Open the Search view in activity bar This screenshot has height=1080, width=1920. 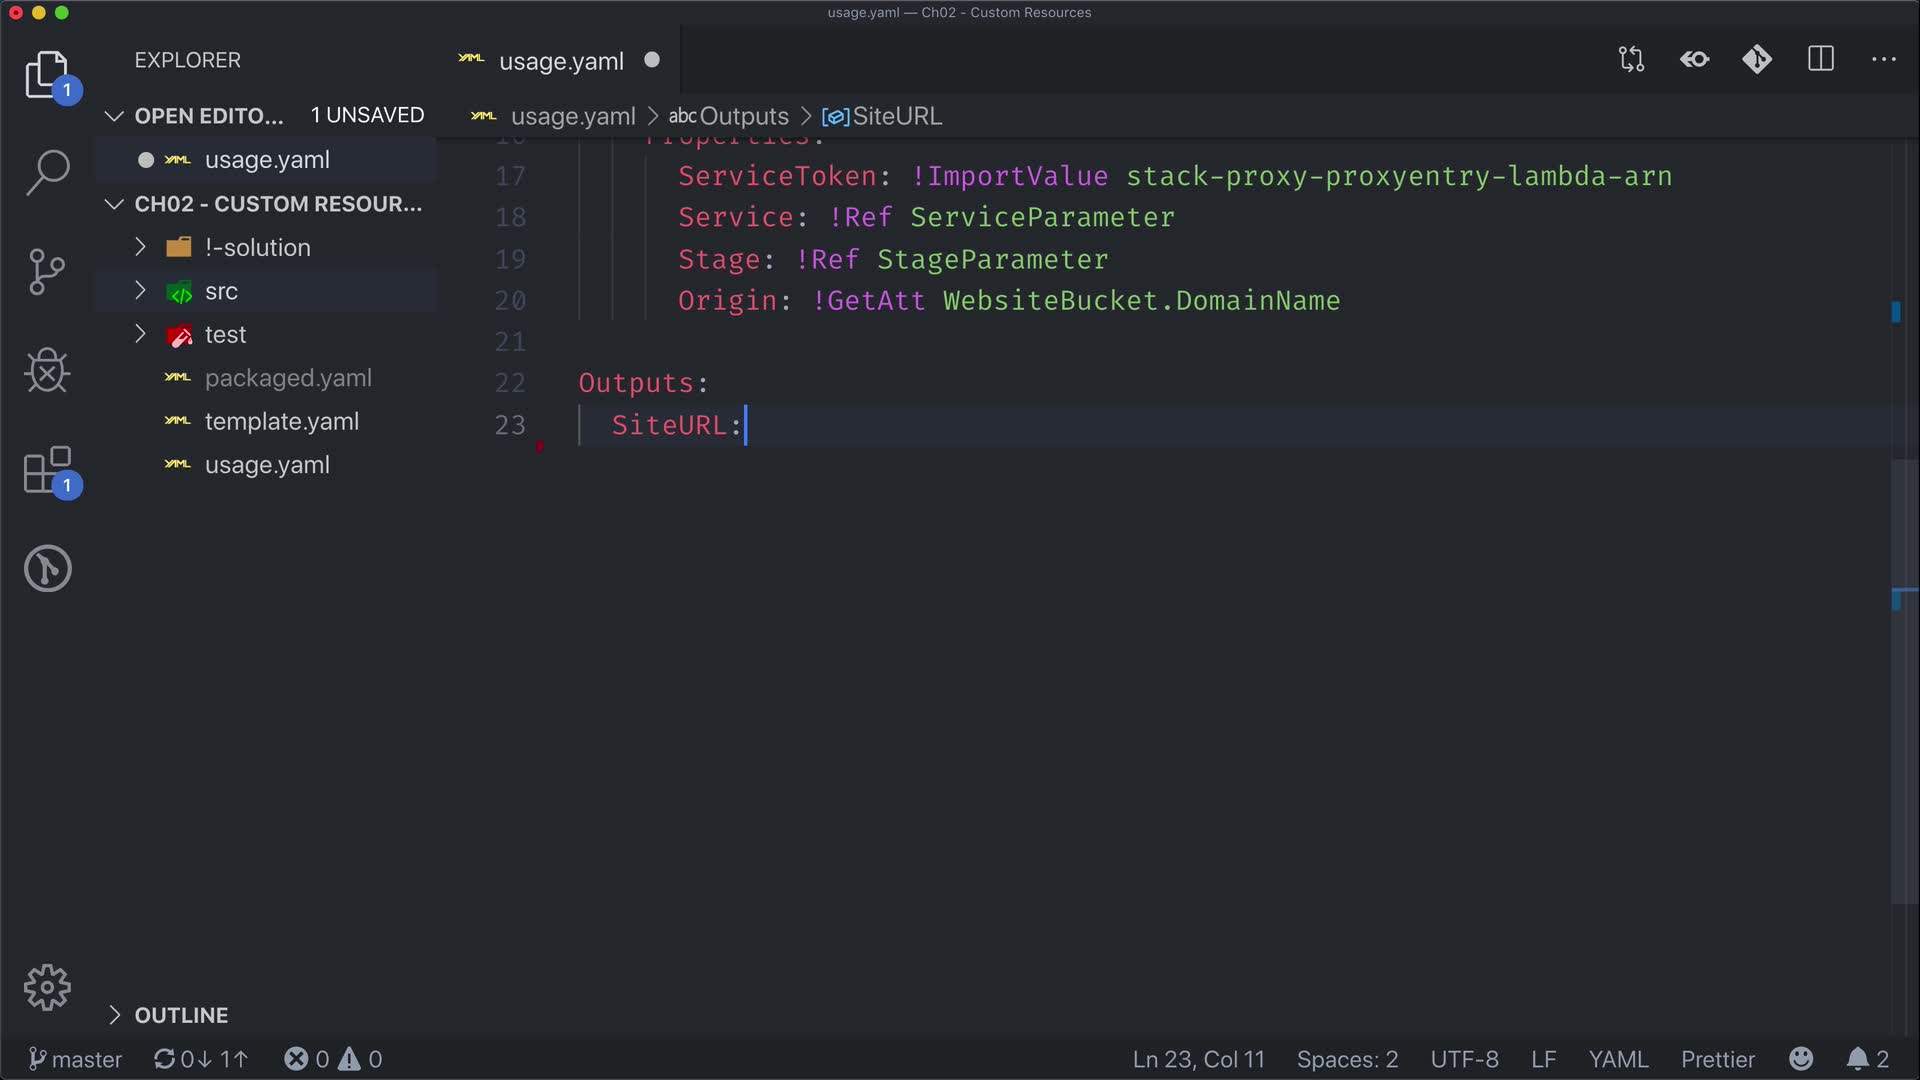(47, 172)
